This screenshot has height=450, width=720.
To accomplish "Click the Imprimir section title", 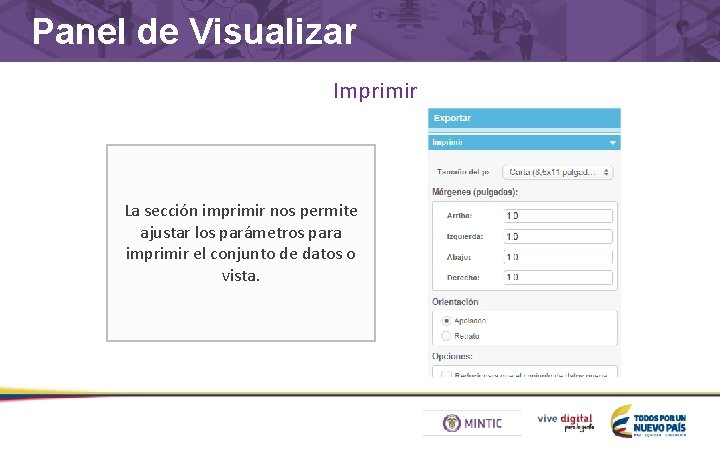I will 447,142.
